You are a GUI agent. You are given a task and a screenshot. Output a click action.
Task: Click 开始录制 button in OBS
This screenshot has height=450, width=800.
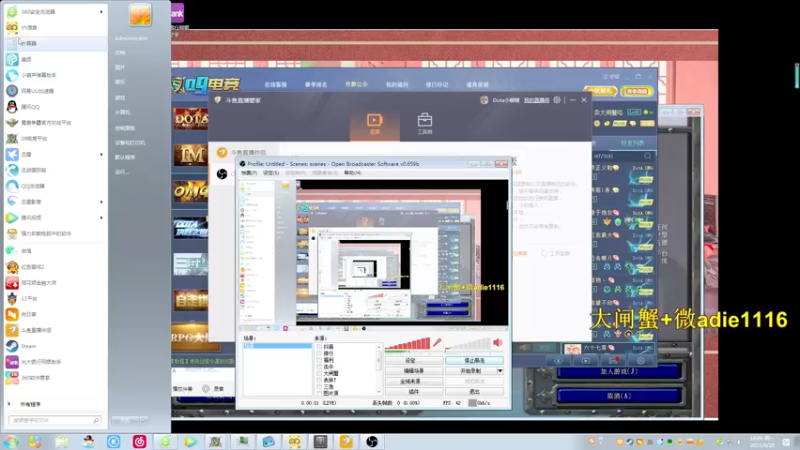pos(471,371)
